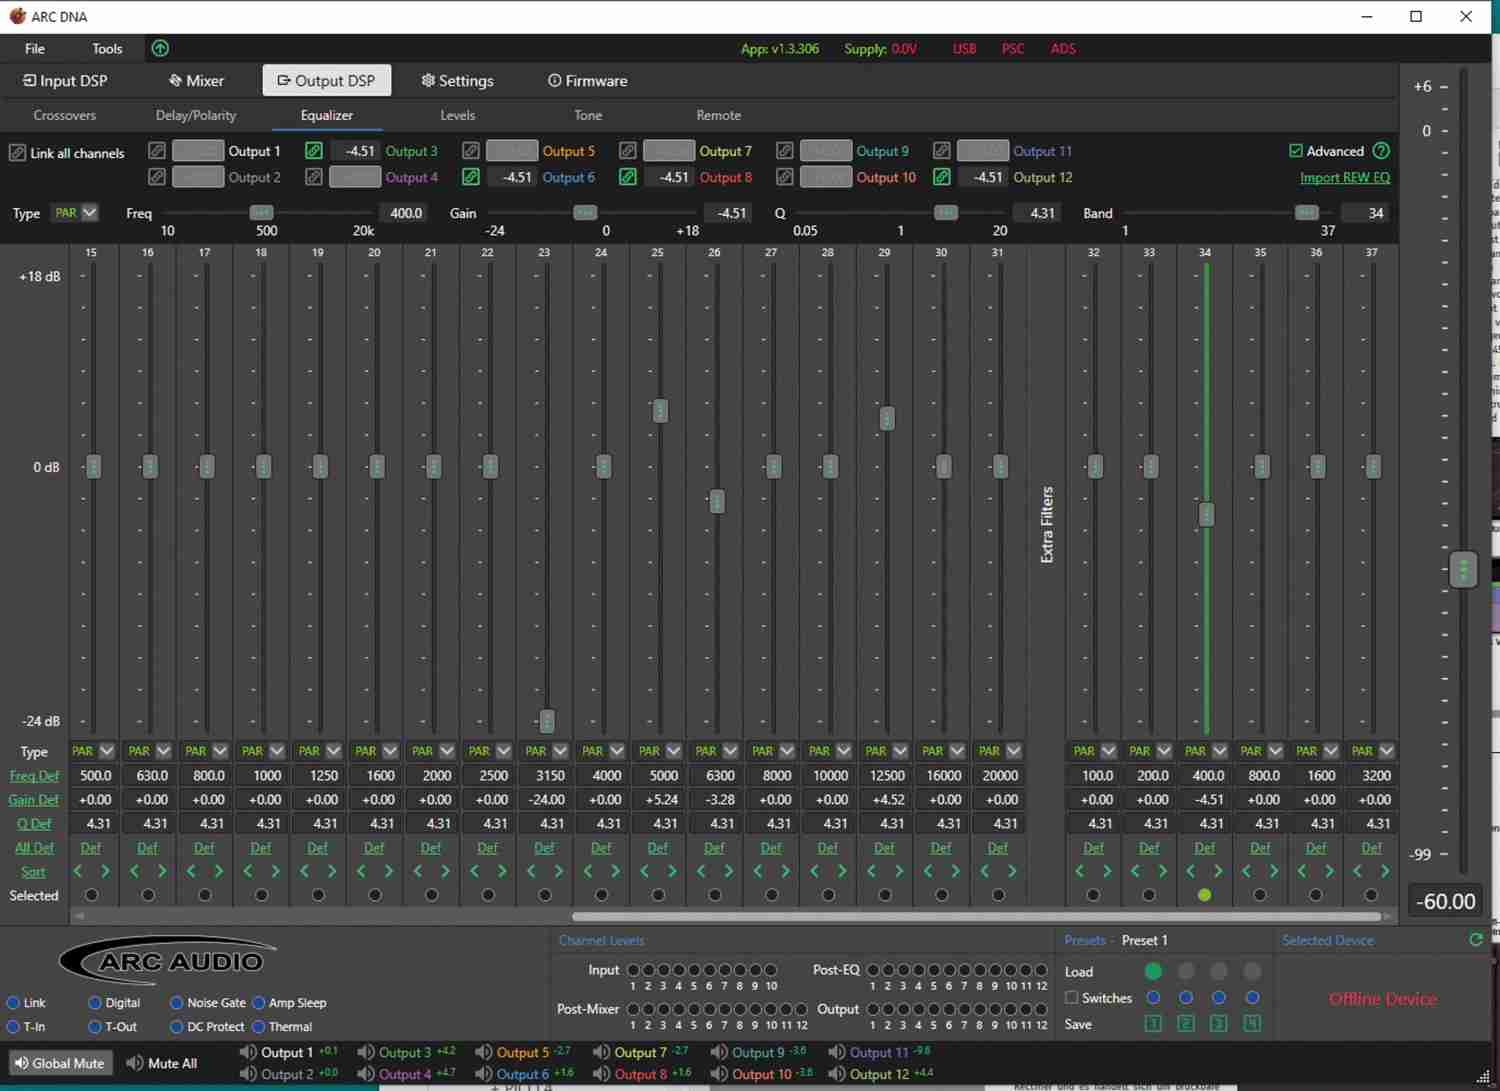Click the -60.00 master level field
The height and width of the screenshot is (1091, 1500).
coord(1445,901)
